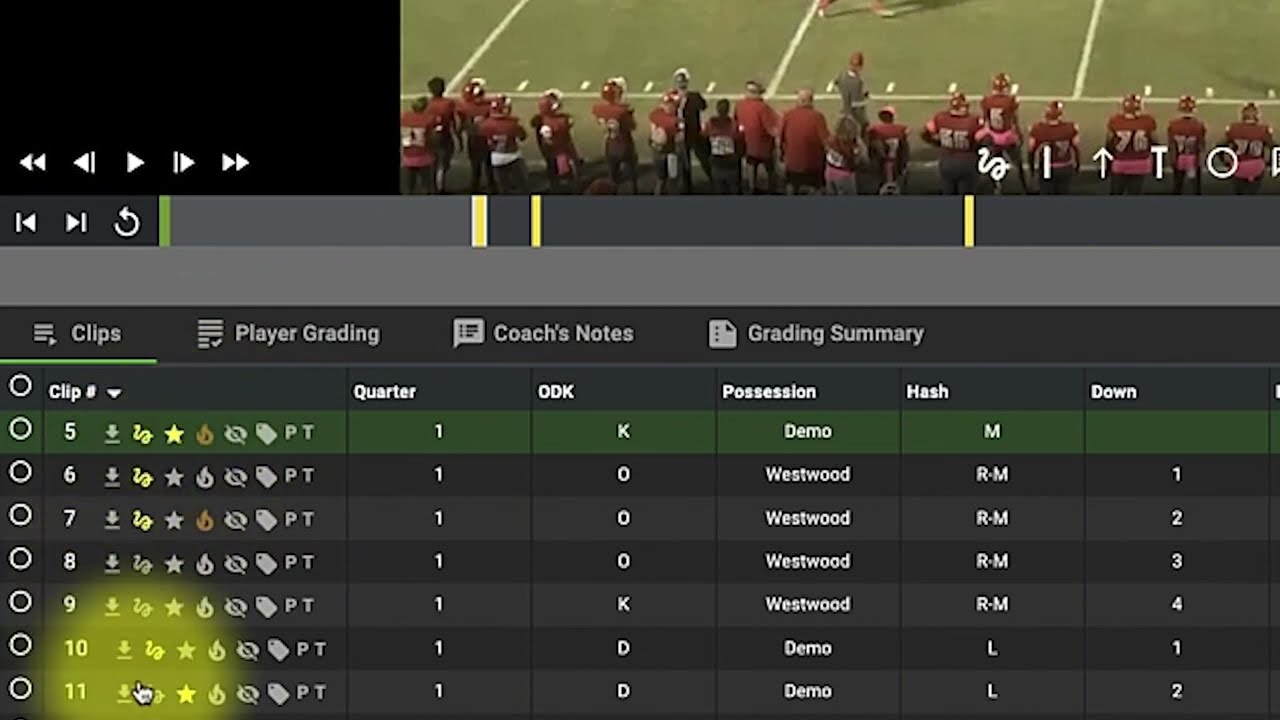Click the Hash value "L" for clip 10
Image resolution: width=1280 pixels, height=720 pixels.
(x=992, y=648)
